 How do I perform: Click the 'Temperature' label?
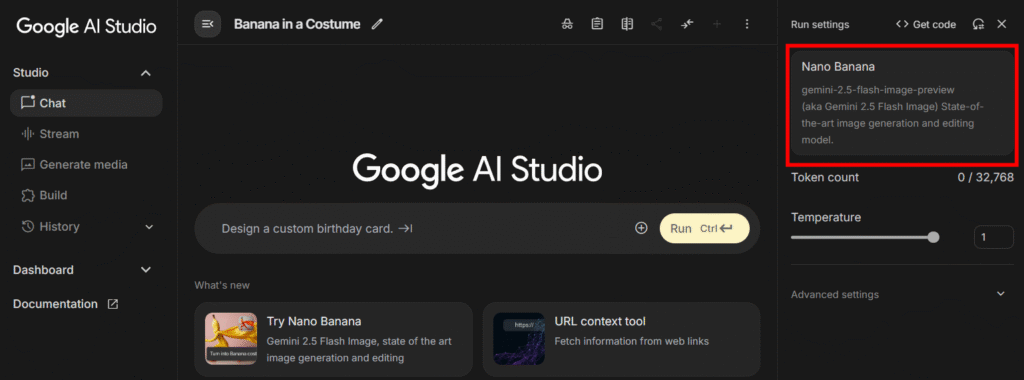click(826, 217)
